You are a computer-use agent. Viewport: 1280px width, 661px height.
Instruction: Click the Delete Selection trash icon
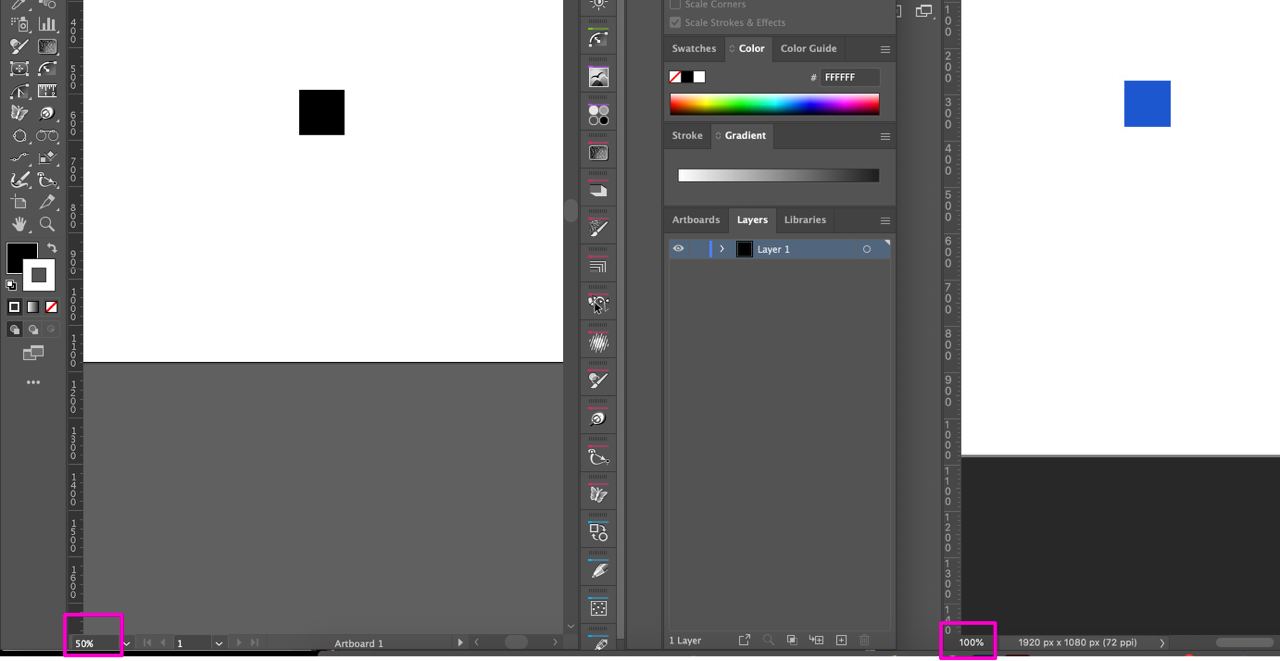pos(865,640)
